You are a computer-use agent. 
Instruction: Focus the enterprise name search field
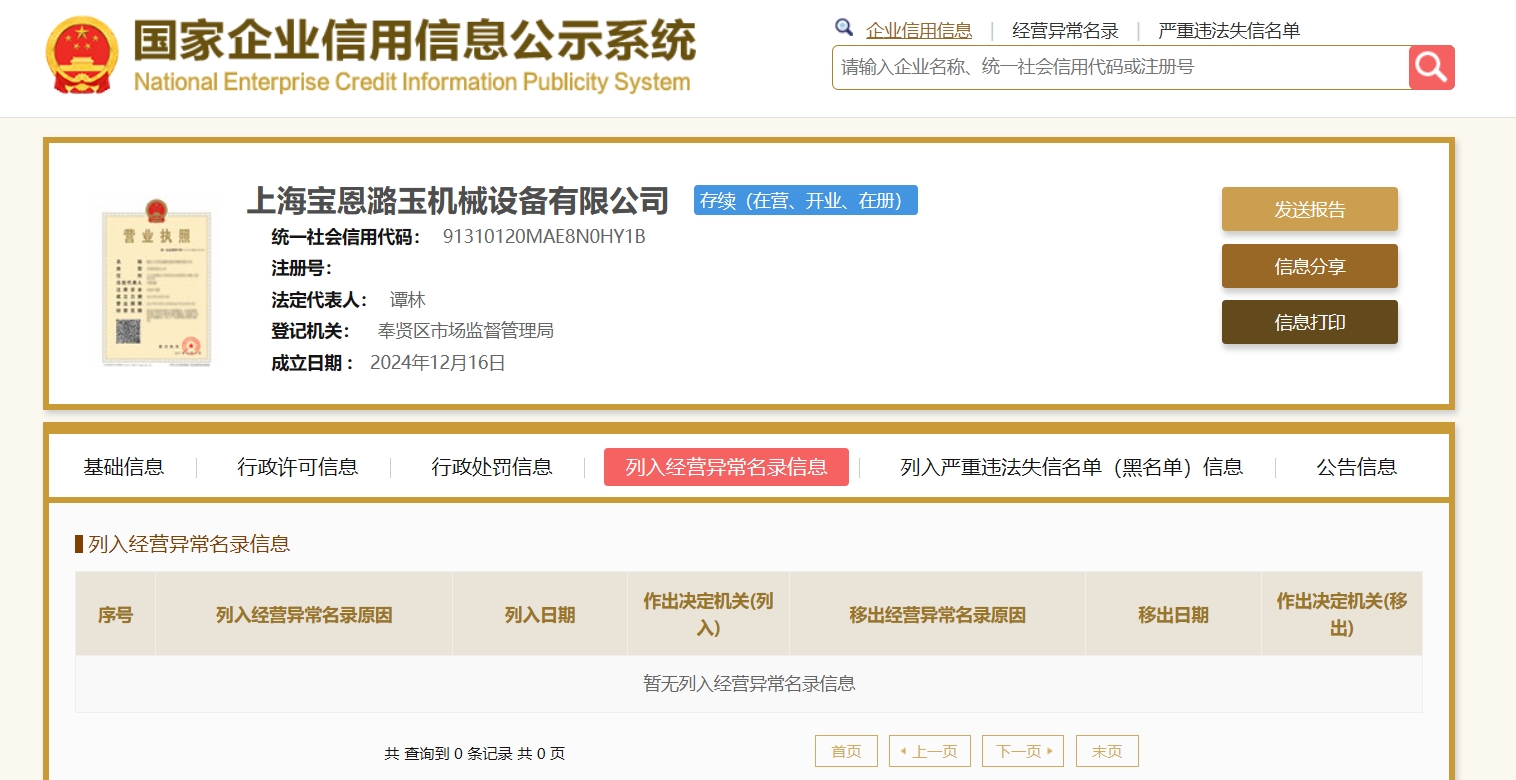click(1121, 67)
